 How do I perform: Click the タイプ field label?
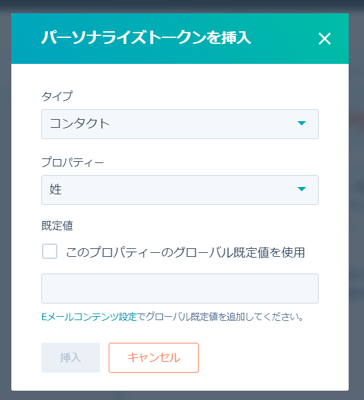pos(57,96)
